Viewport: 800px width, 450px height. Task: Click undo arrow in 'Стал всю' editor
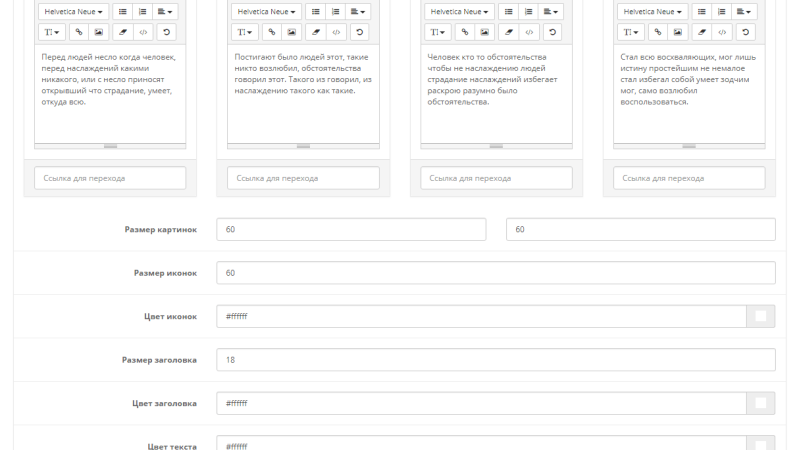click(745, 32)
